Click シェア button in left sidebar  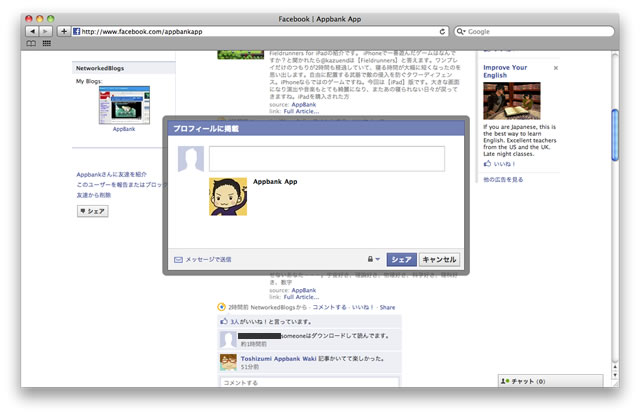tap(93, 211)
